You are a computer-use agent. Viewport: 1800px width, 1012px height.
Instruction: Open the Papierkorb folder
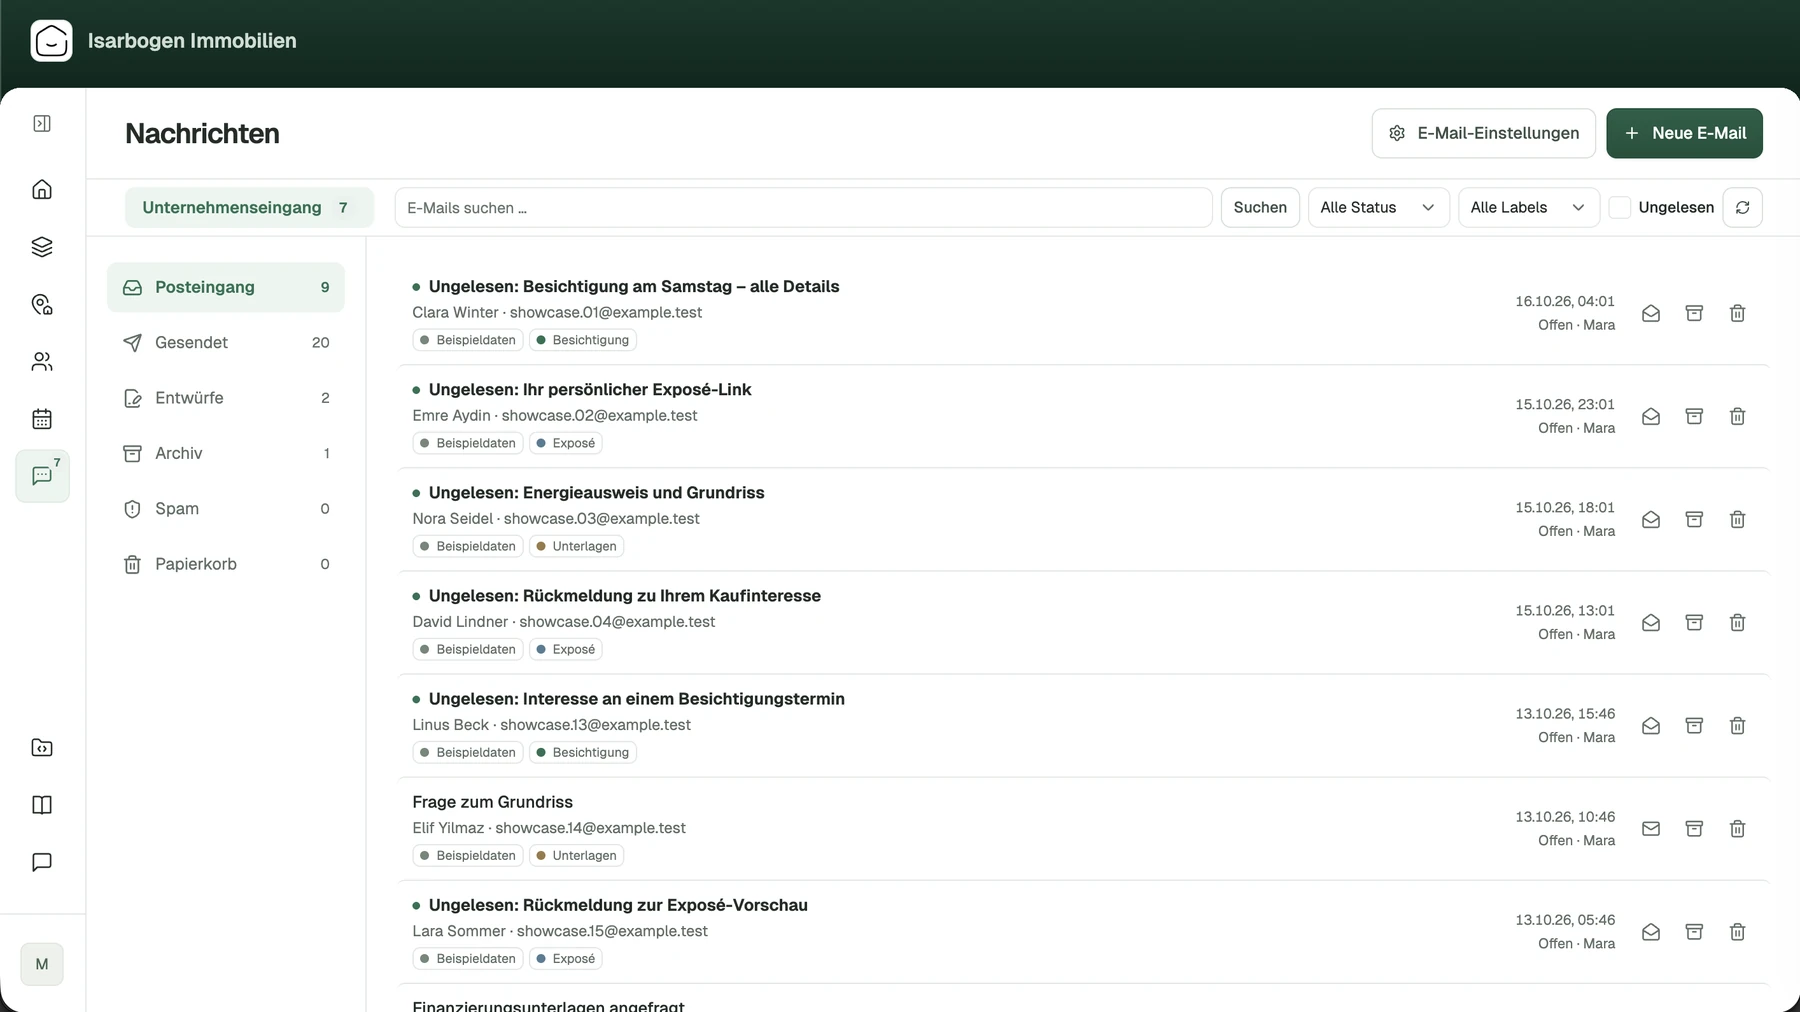pos(226,564)
